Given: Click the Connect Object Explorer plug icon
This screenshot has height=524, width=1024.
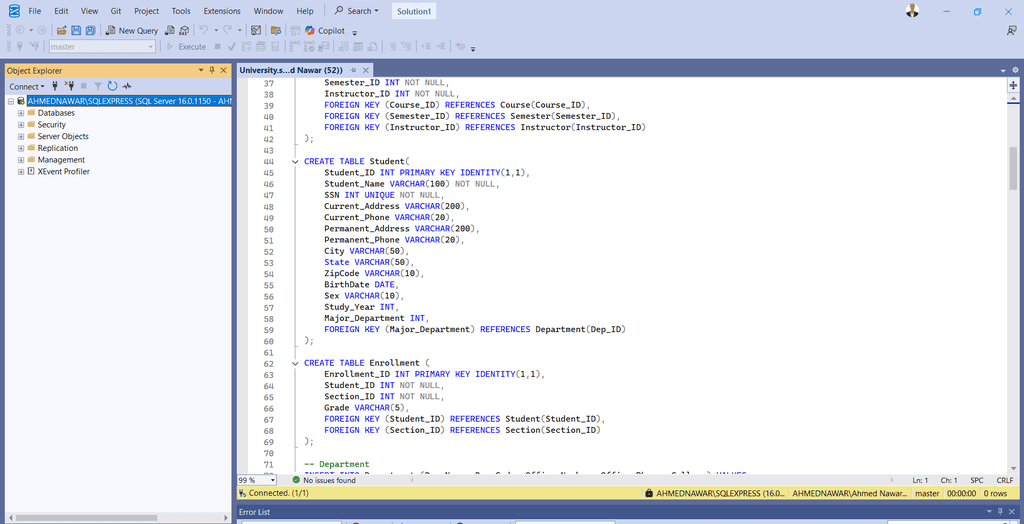Looking at the screenshot, I should [x=55, y=86].
